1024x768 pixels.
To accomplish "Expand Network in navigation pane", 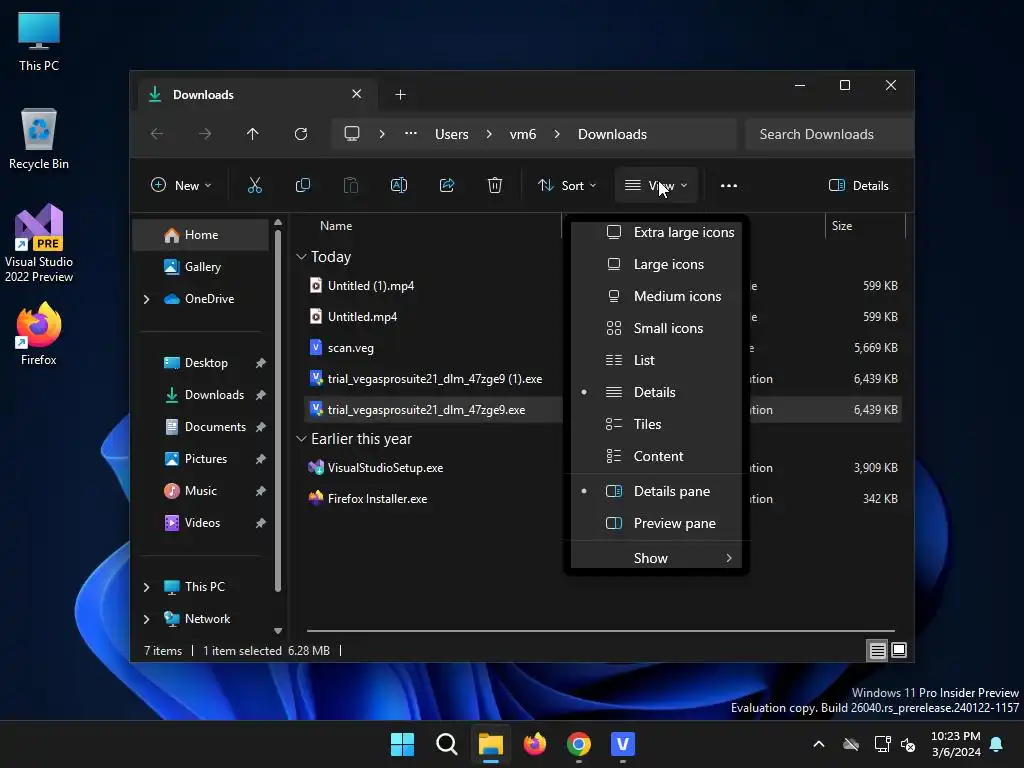I will pyautogui.click(x=146, y=619).
